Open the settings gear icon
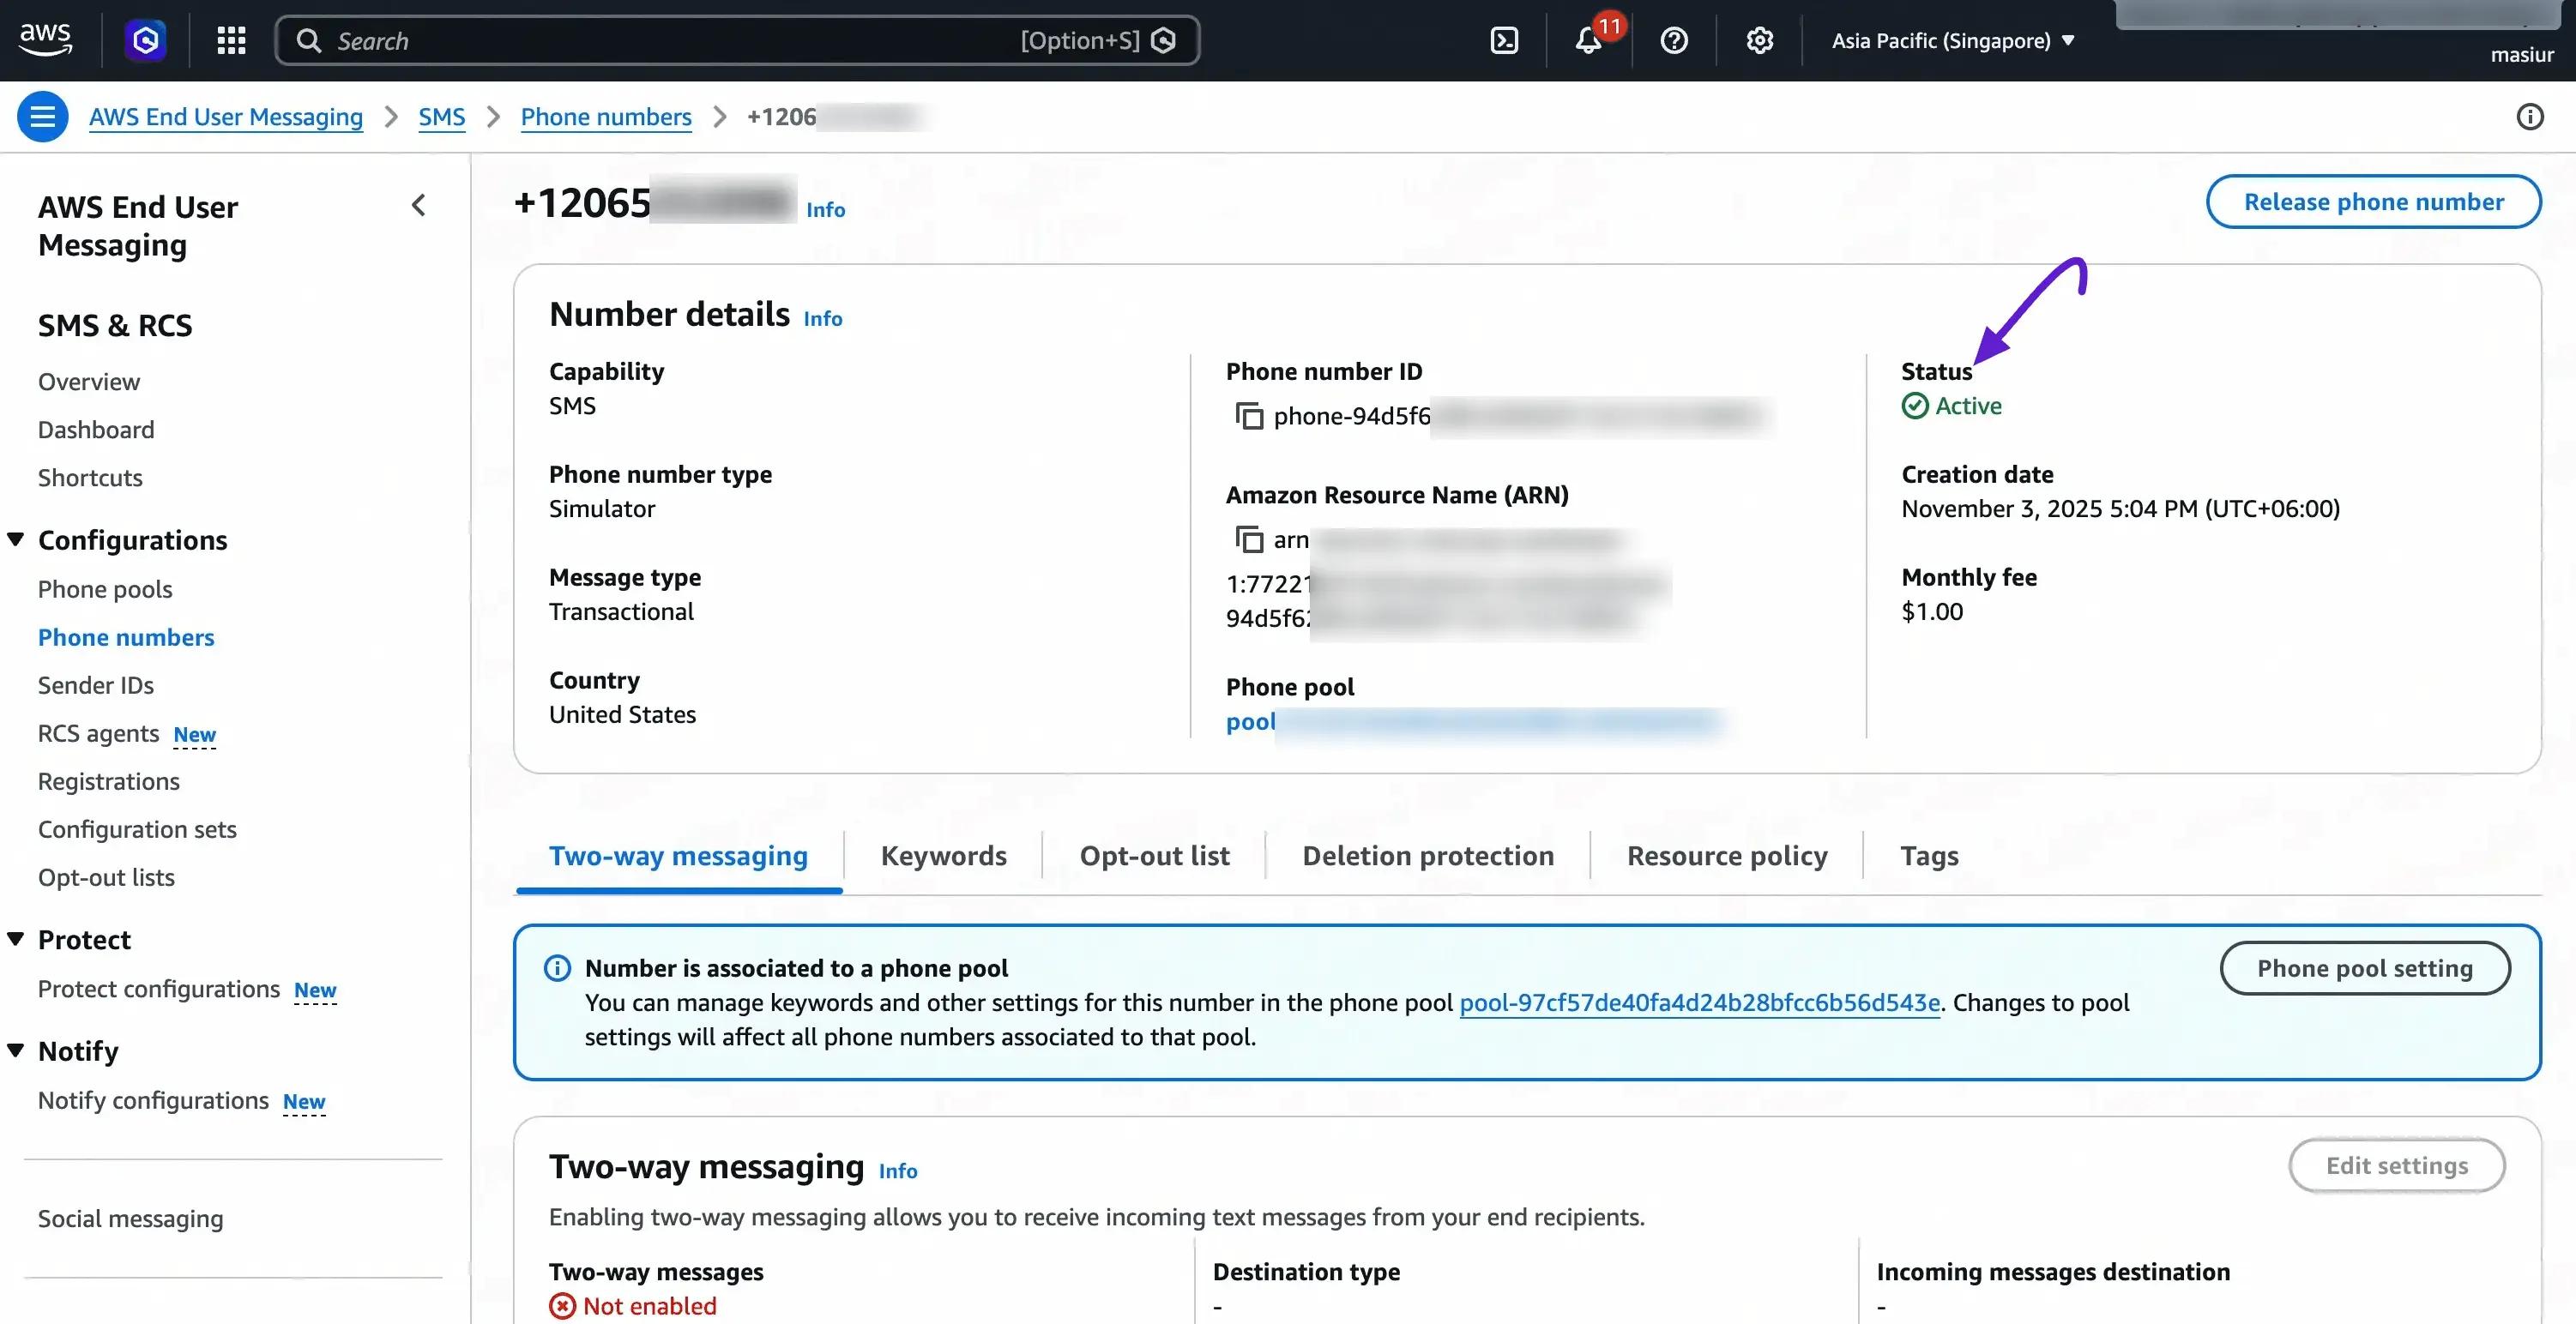Image resolution: width=2576 pixels, height=1324 pixels. (x=1760, y=40)
